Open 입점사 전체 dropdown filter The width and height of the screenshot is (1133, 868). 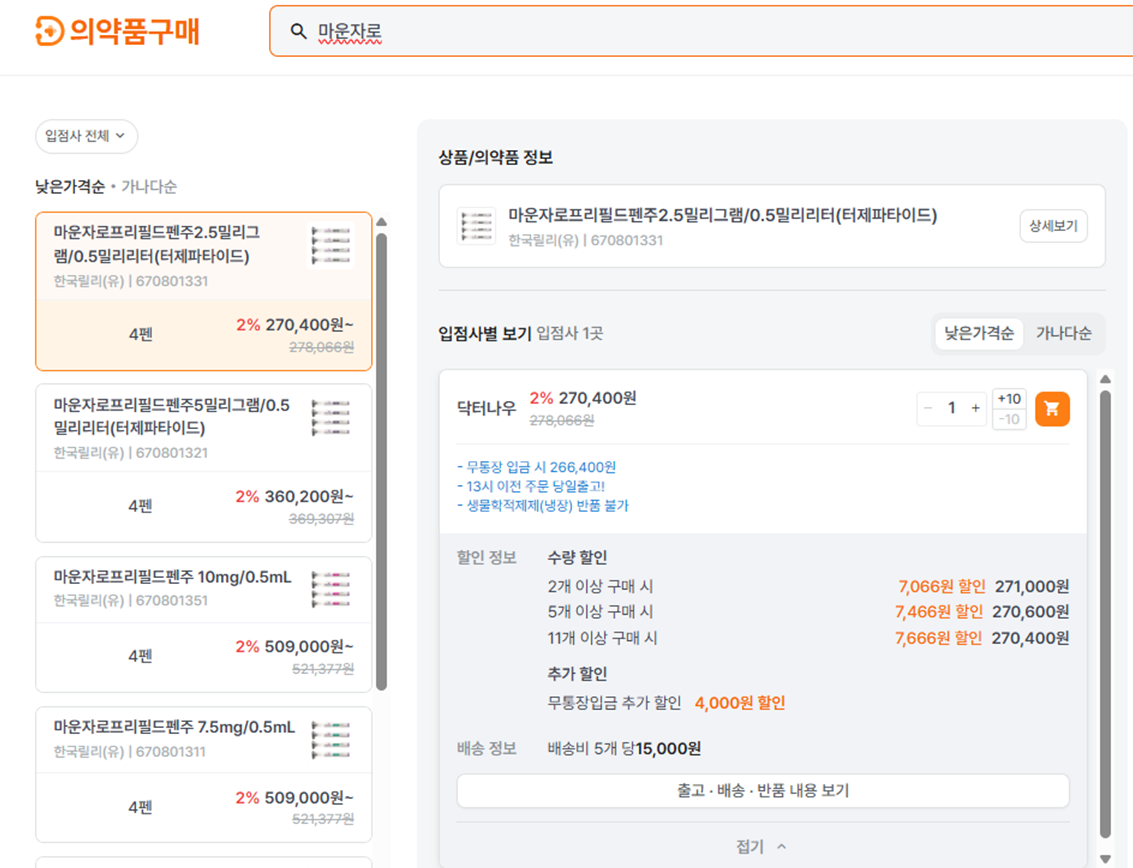86,136
